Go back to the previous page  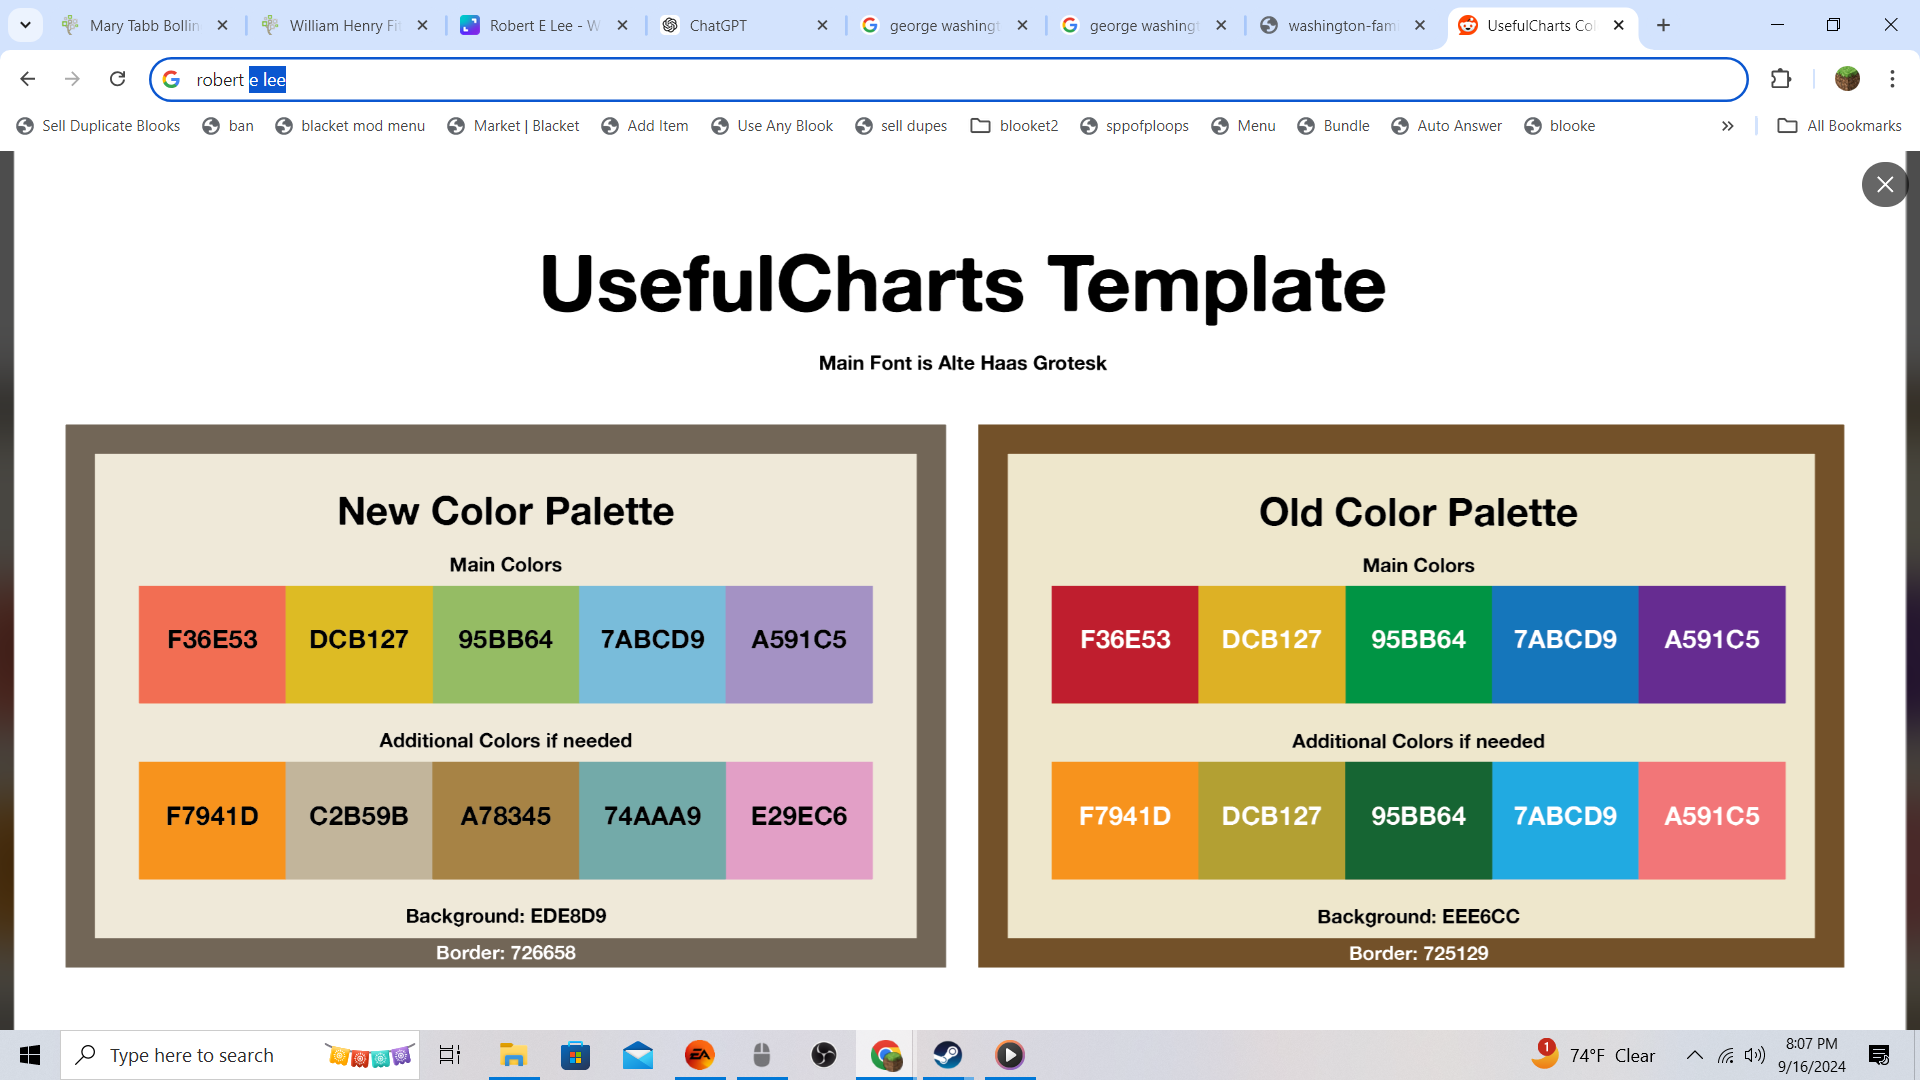tap(28, 79)
